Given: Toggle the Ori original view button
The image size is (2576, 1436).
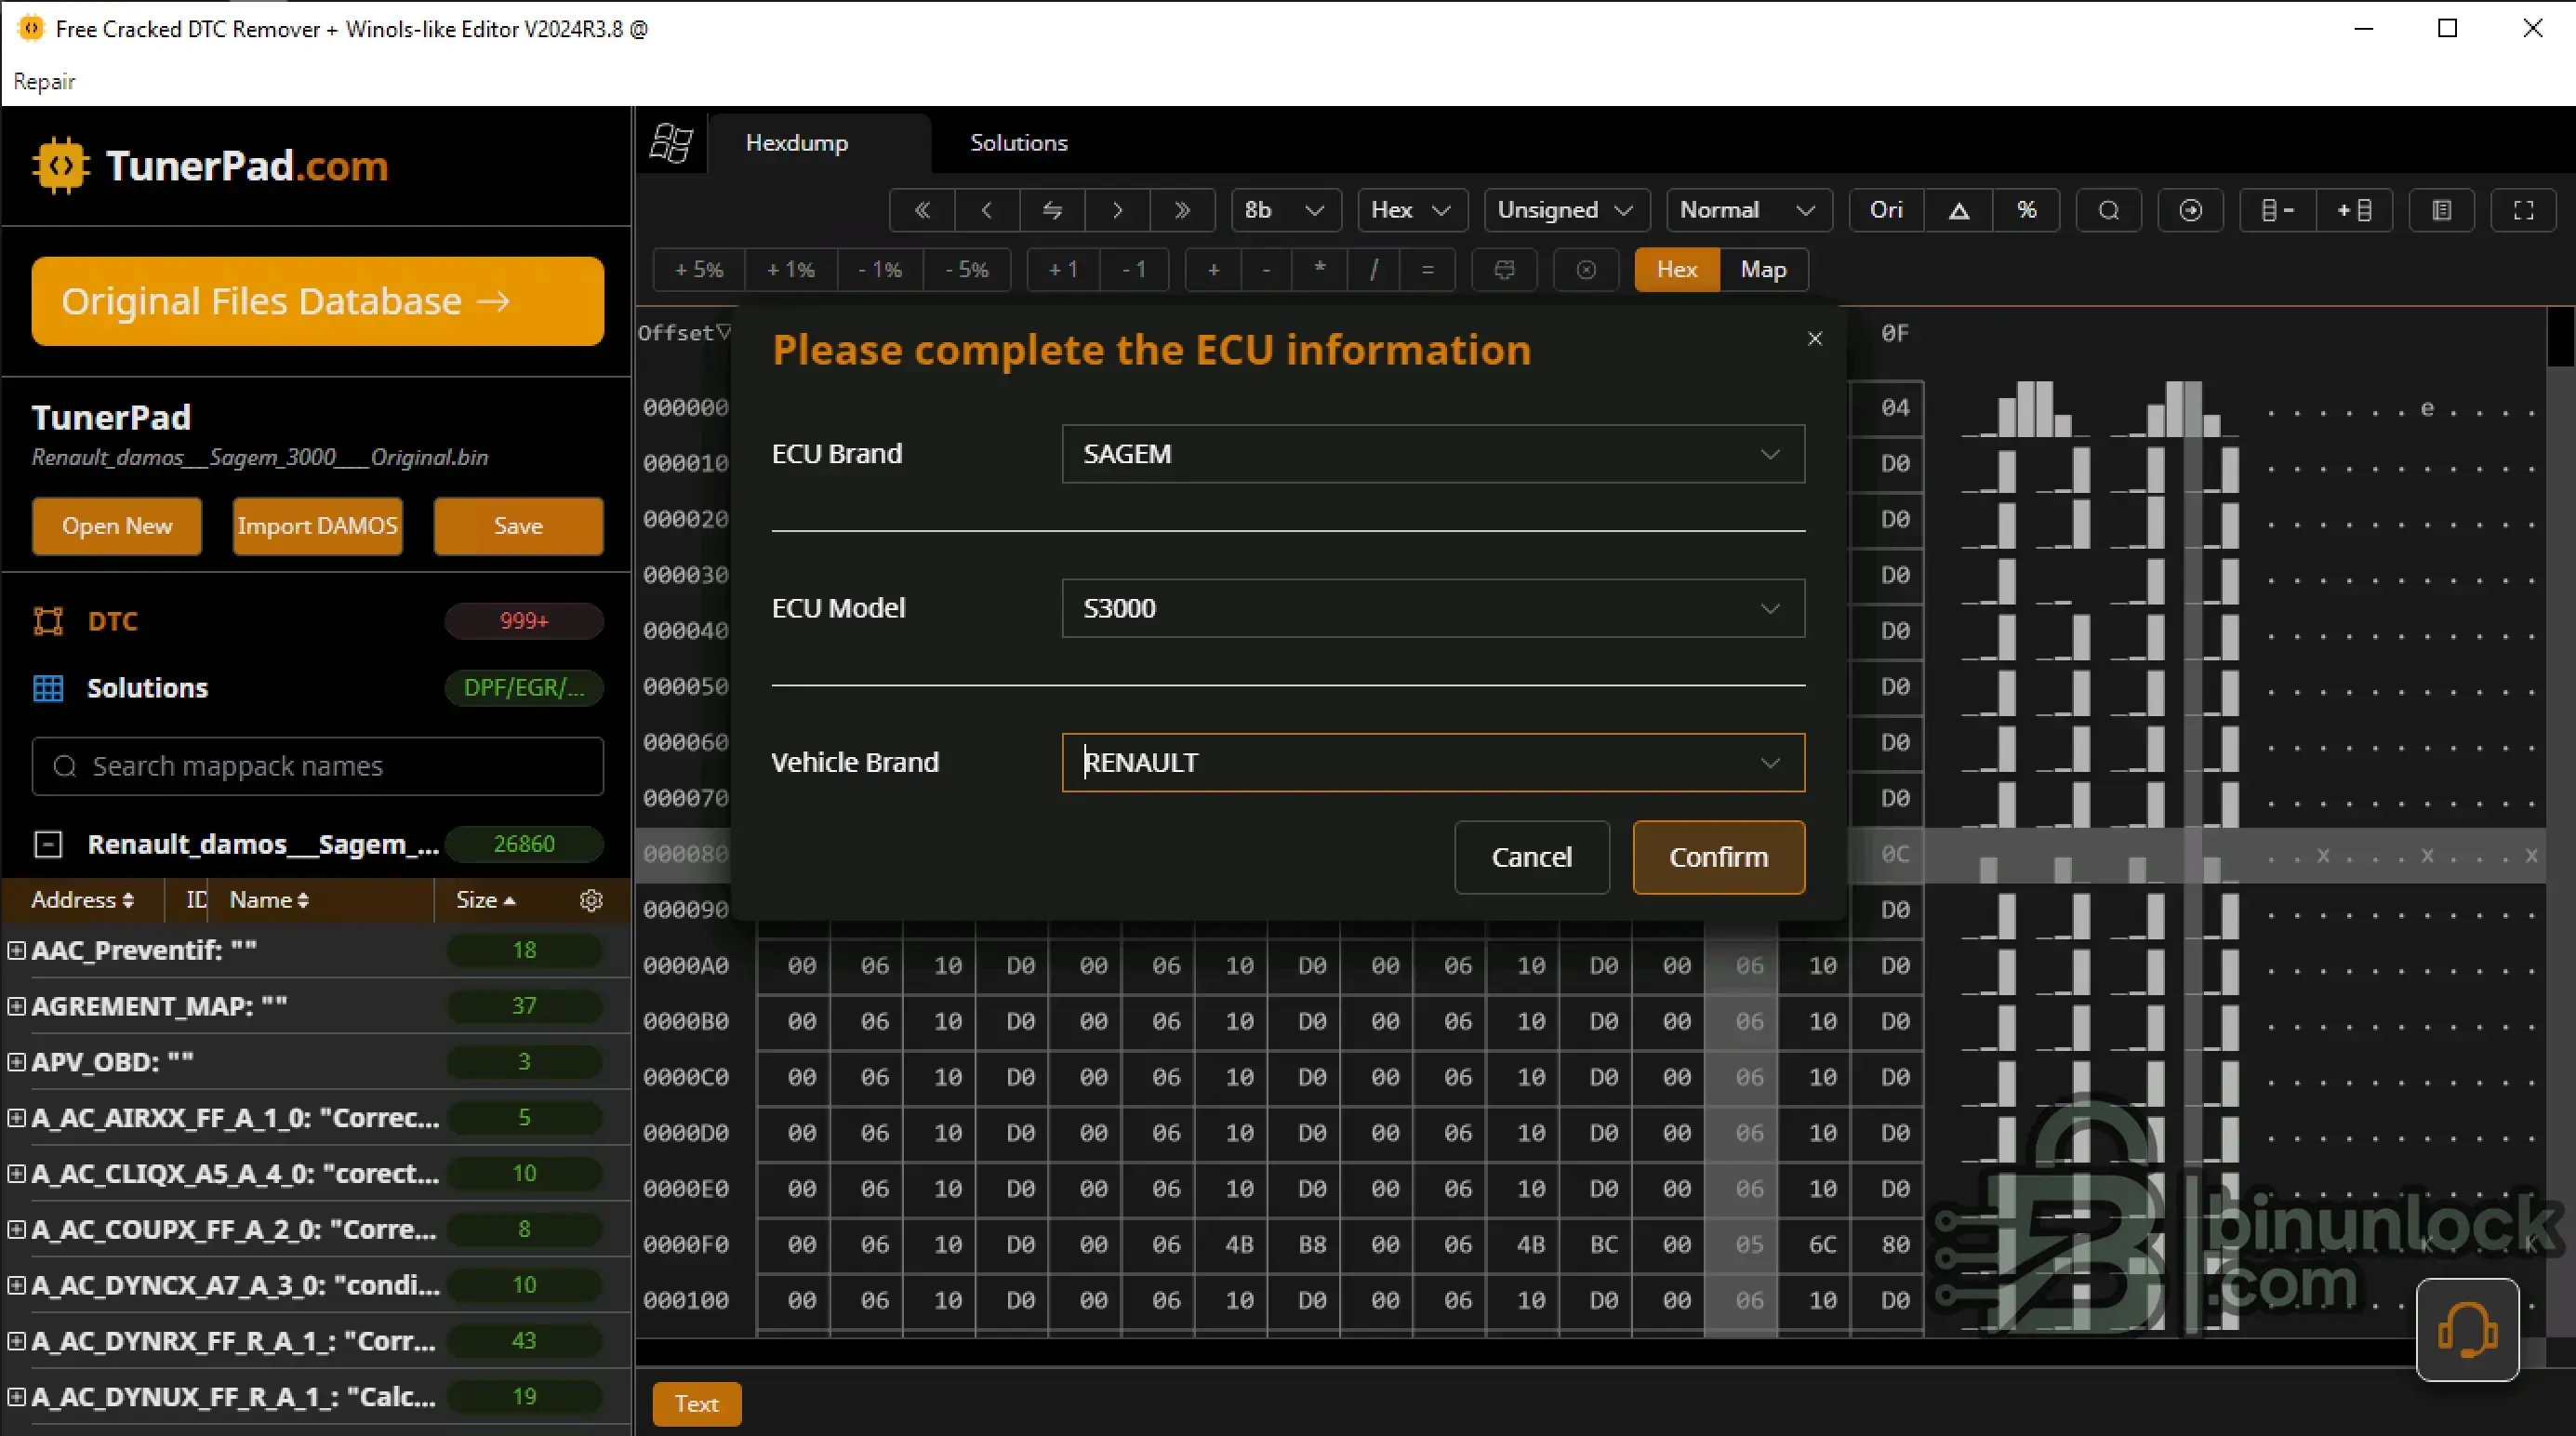Looking at the screenshot, I should click(1886, 210).
